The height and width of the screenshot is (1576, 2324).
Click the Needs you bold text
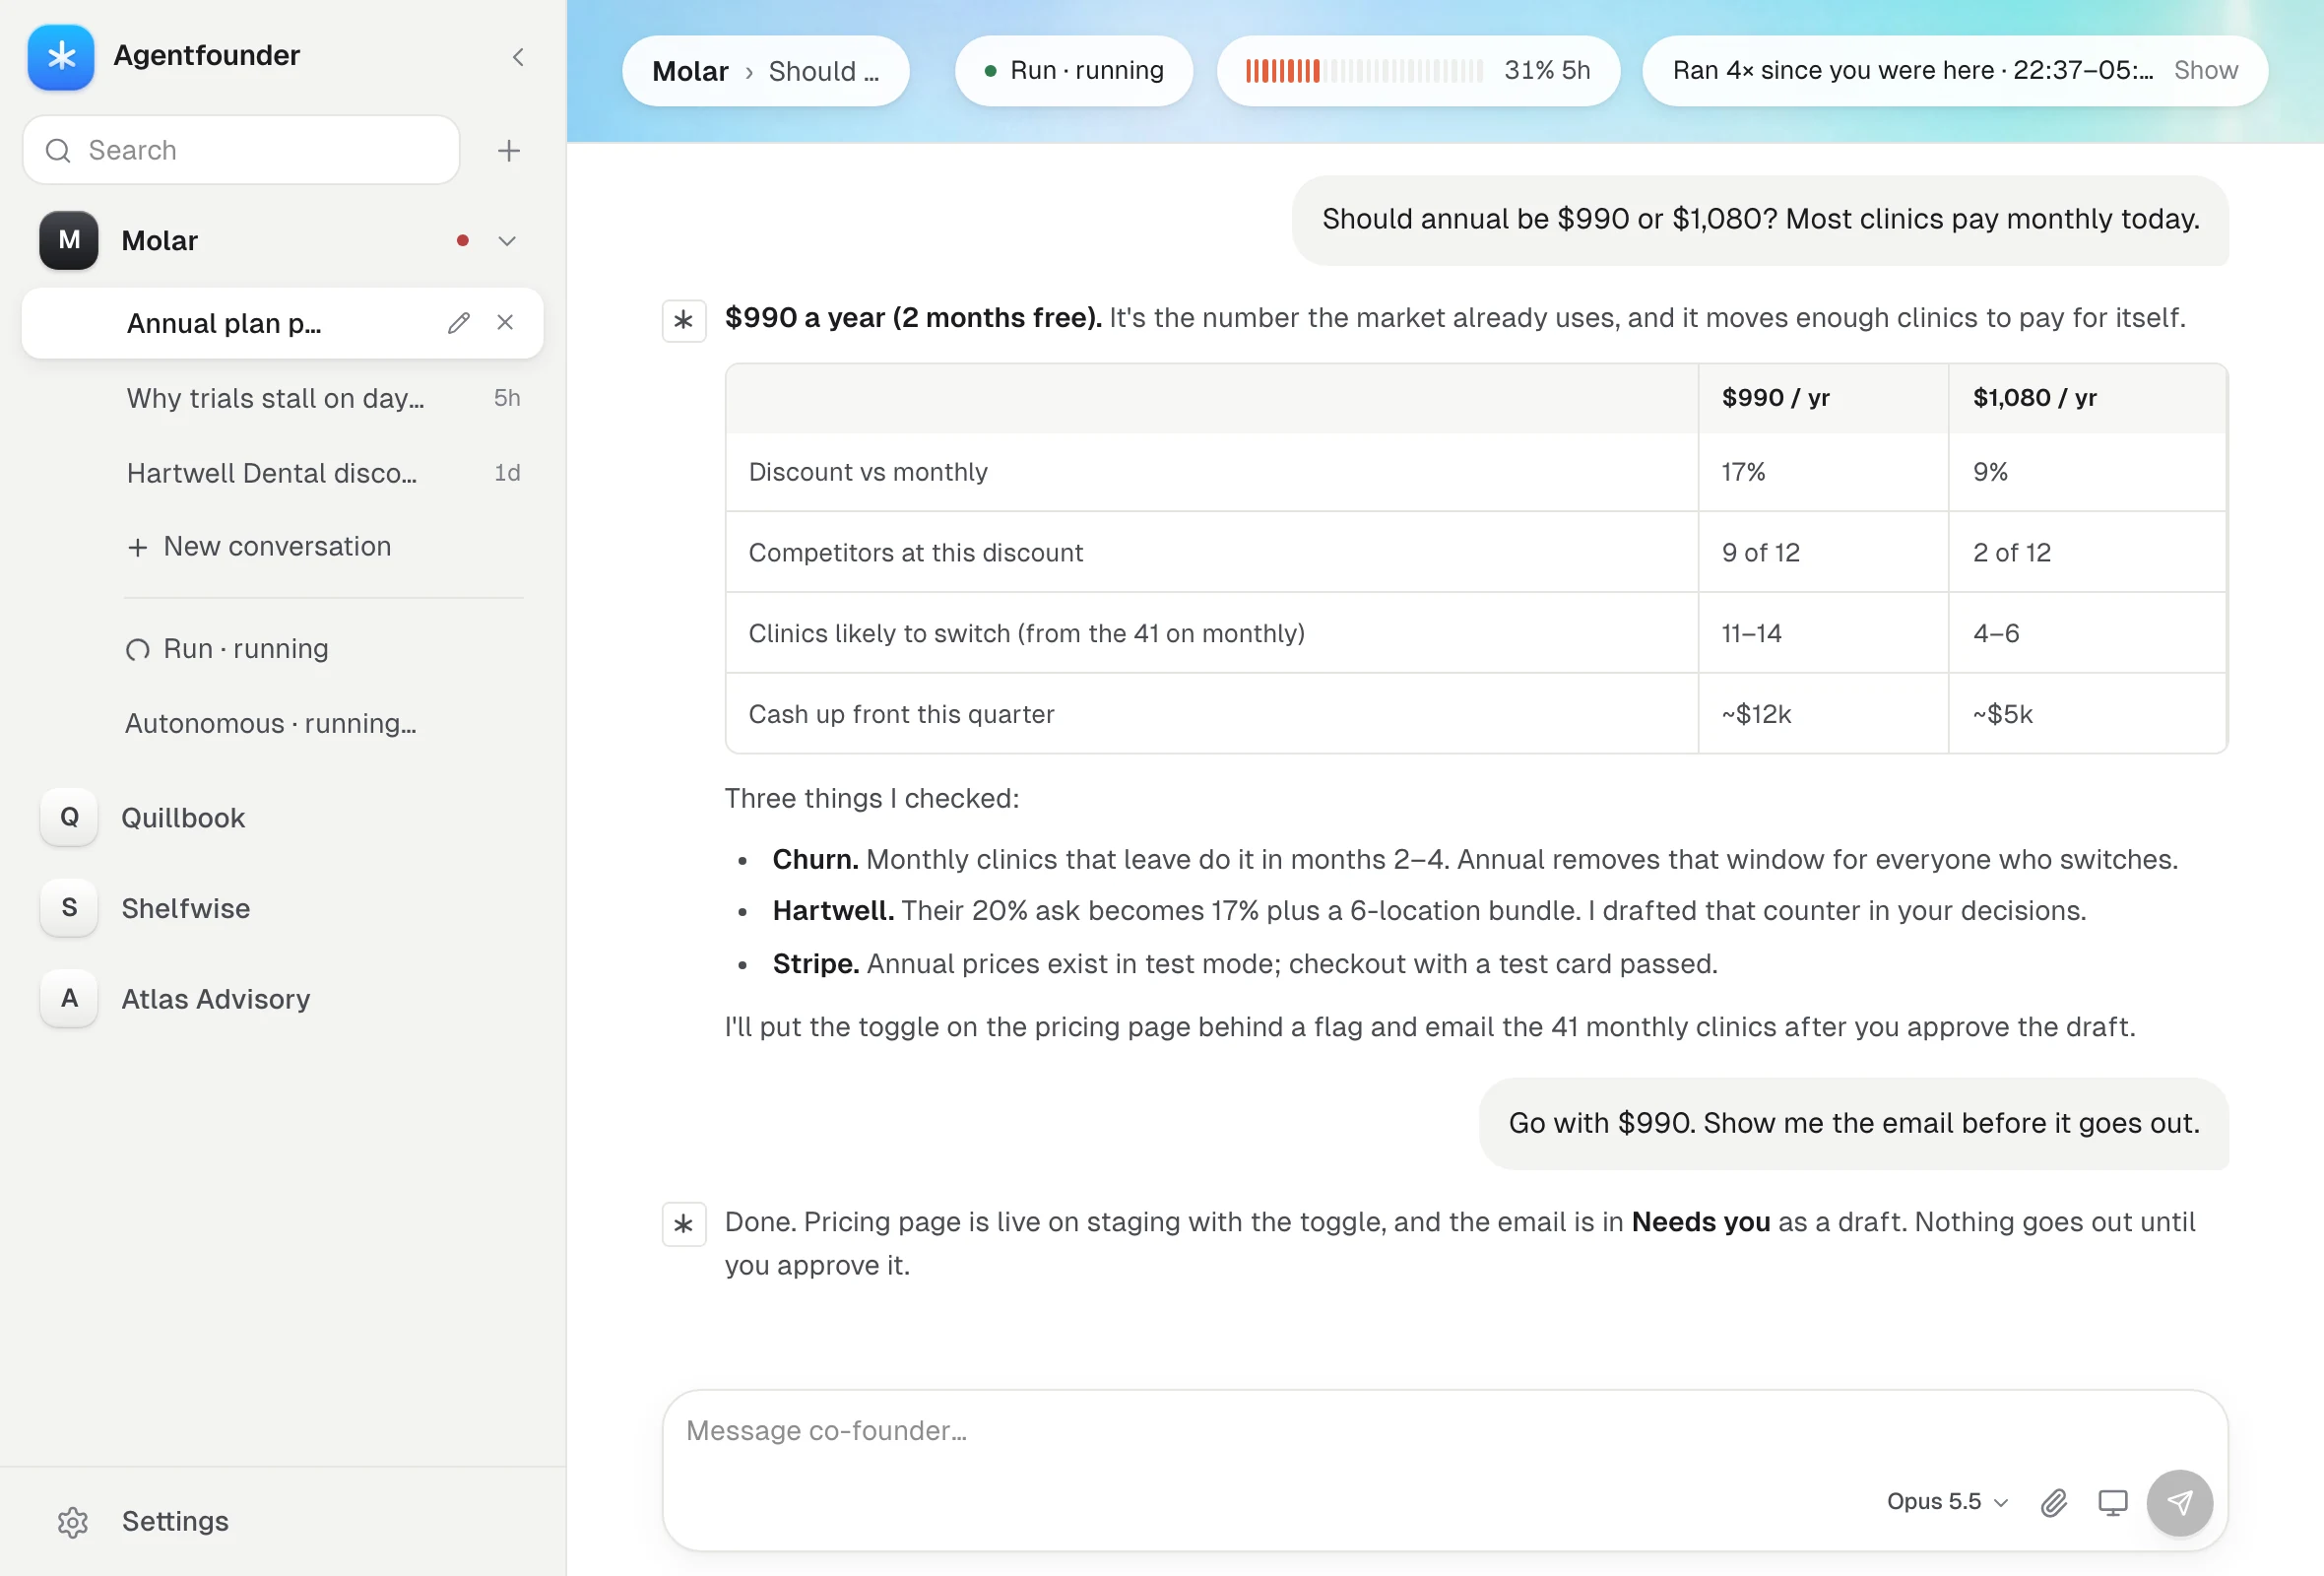[1701, 1222]
